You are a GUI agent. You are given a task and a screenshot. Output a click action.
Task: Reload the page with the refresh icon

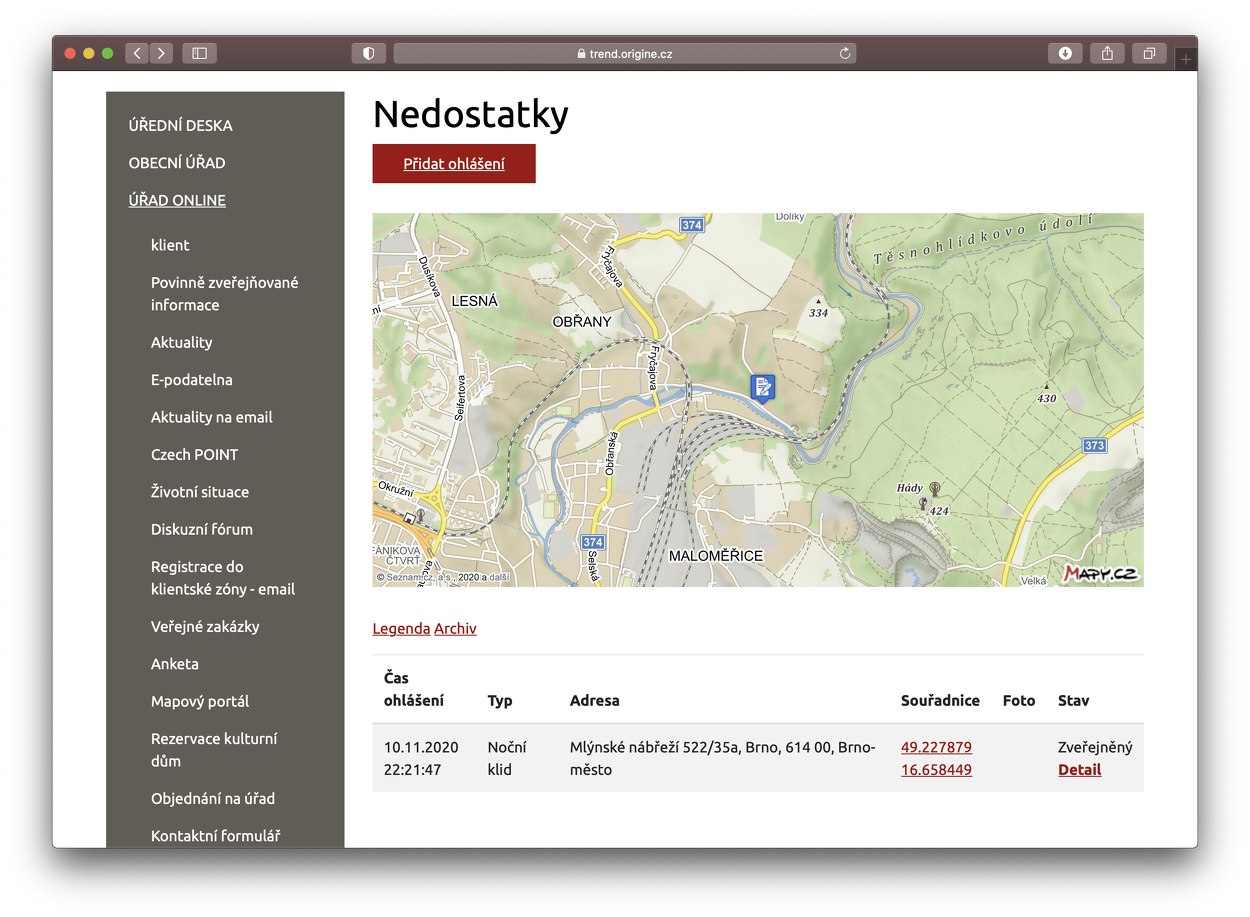[845, 53]
